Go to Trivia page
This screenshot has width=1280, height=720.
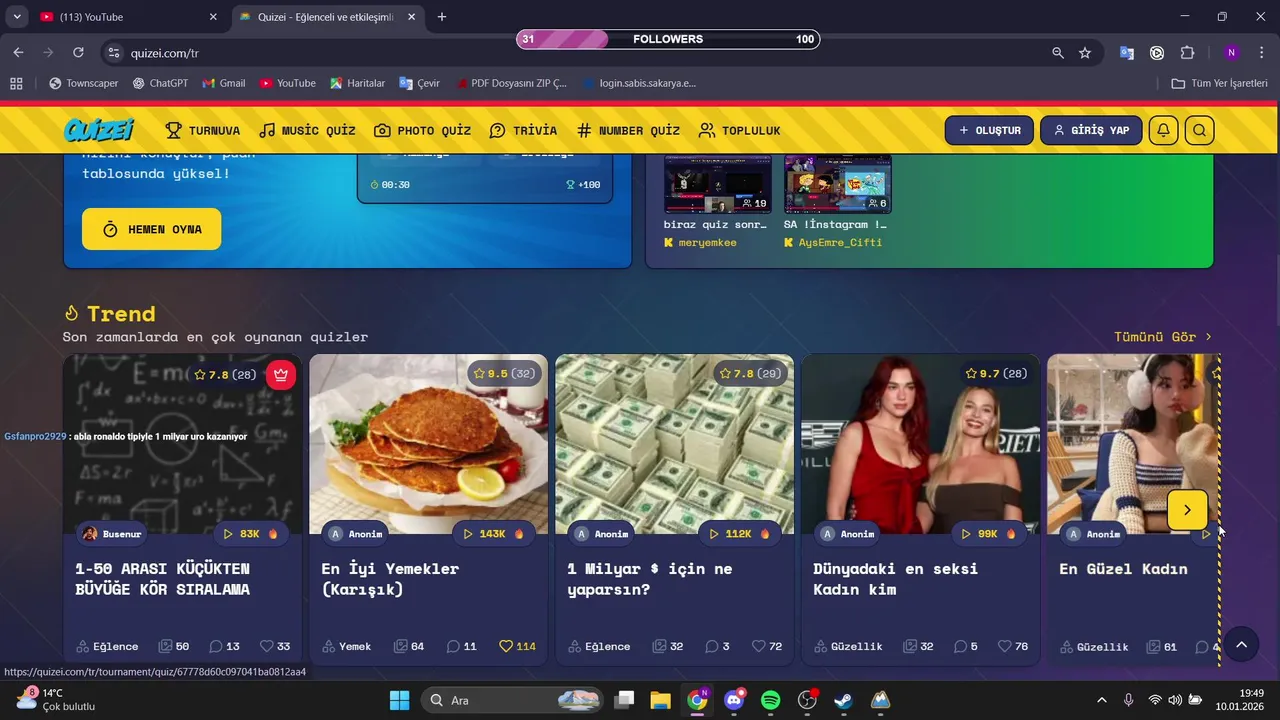pos(523,131)
